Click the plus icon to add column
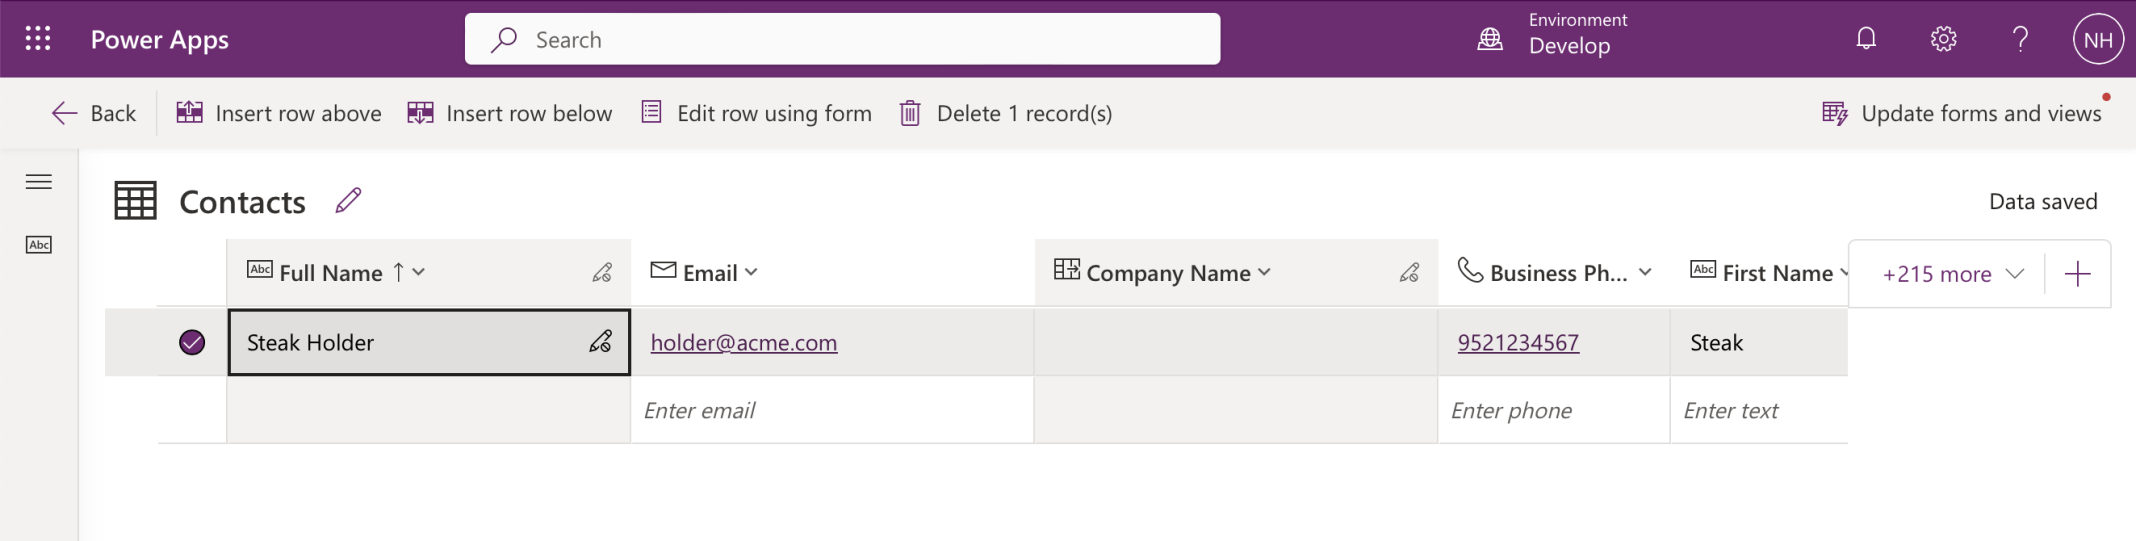Image resolution: width=2136 pixels, height=541 pixels. (x=2077, y=274)
